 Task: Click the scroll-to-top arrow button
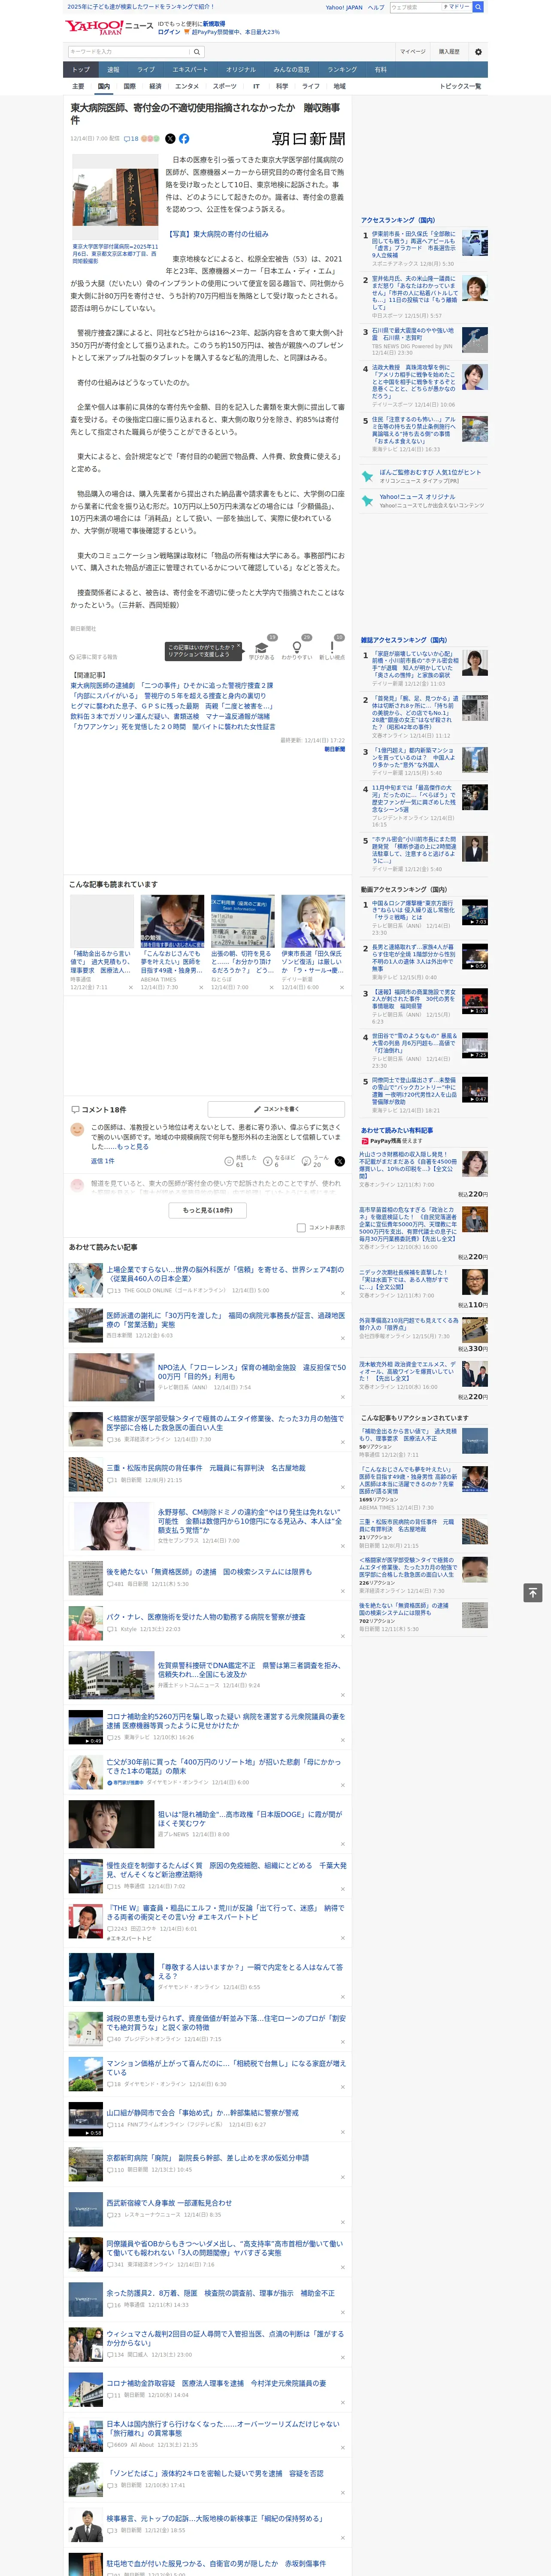coord(532,1592)
